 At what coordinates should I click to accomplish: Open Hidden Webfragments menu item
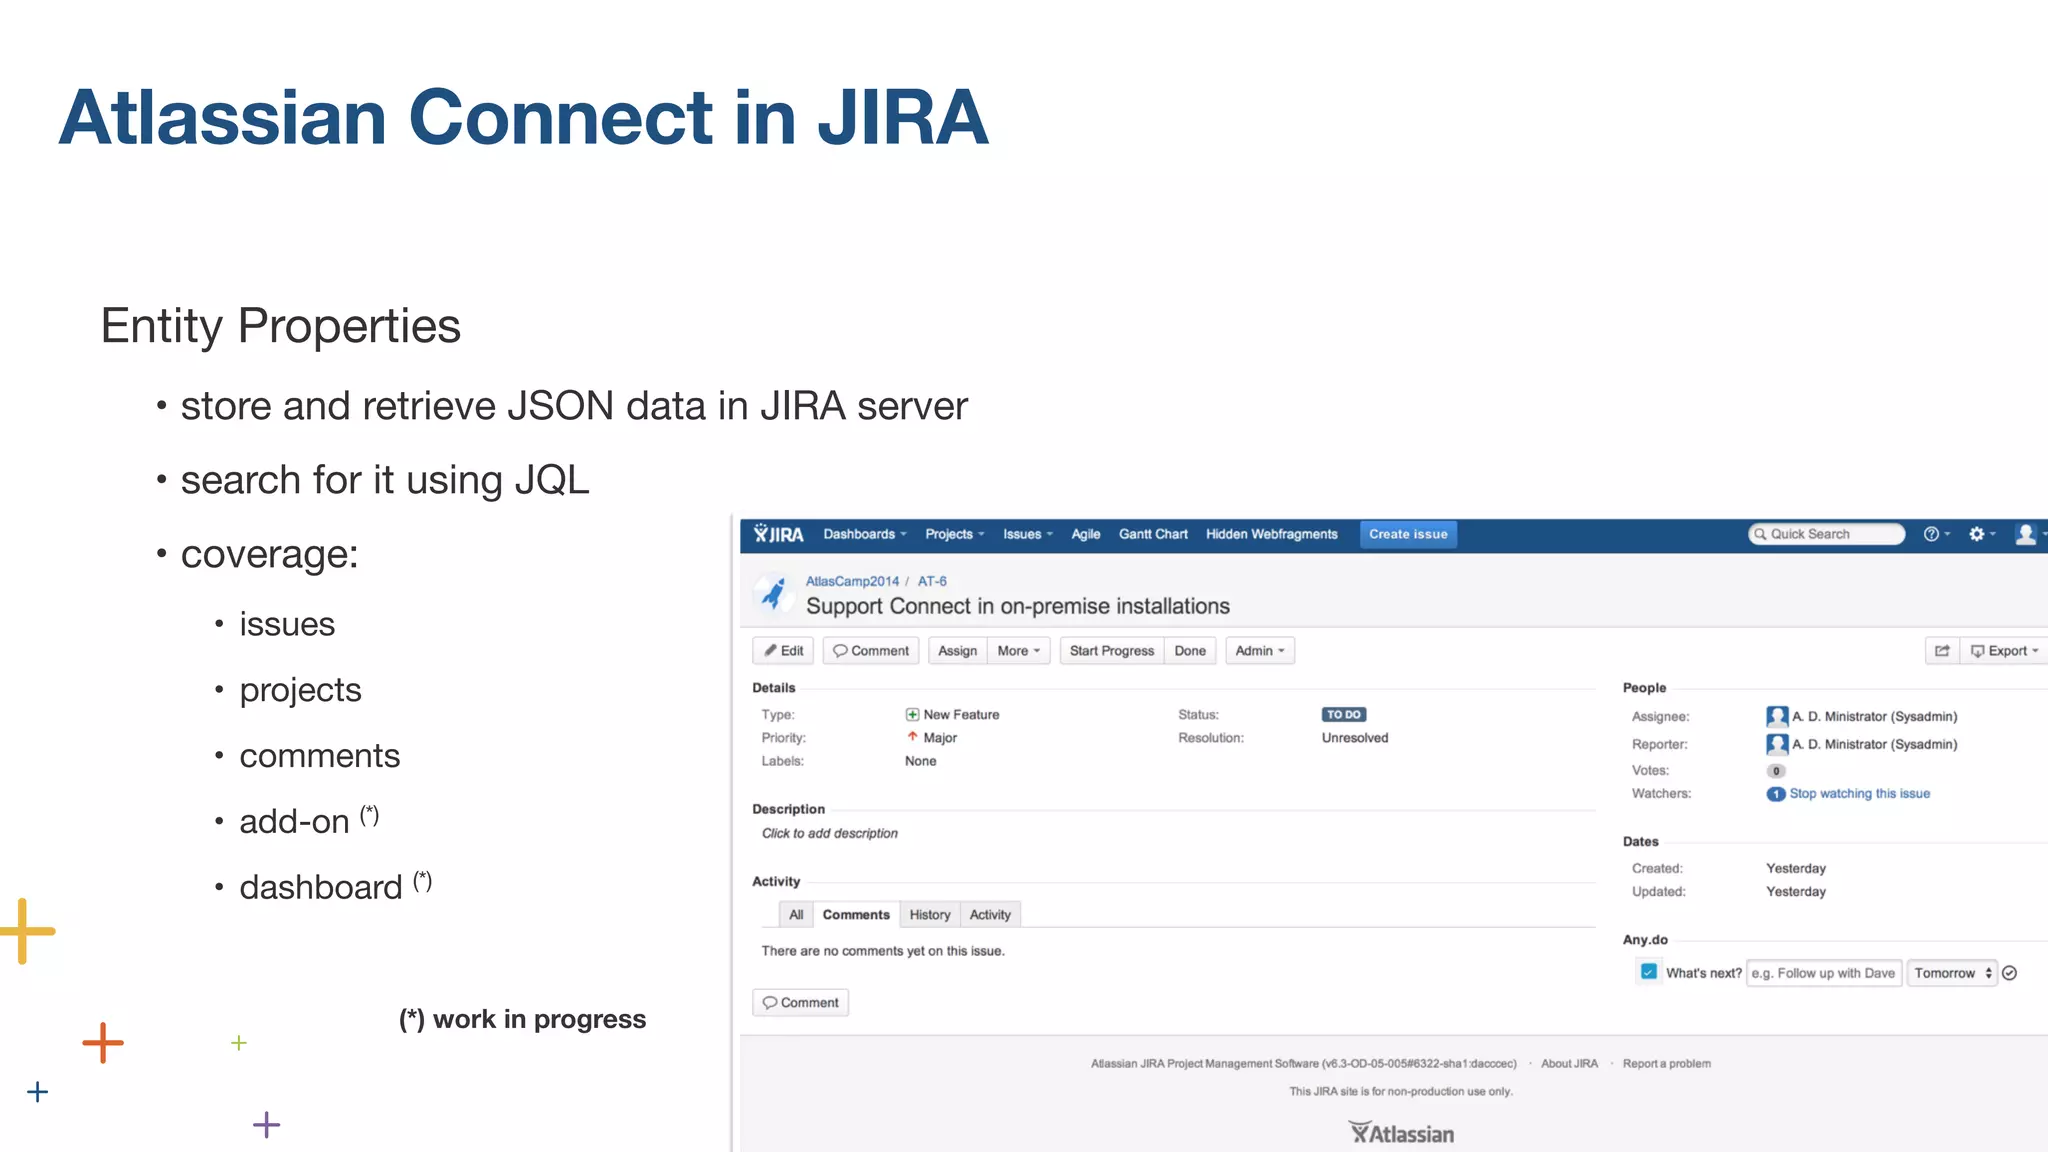click(x=1271, y=534)
